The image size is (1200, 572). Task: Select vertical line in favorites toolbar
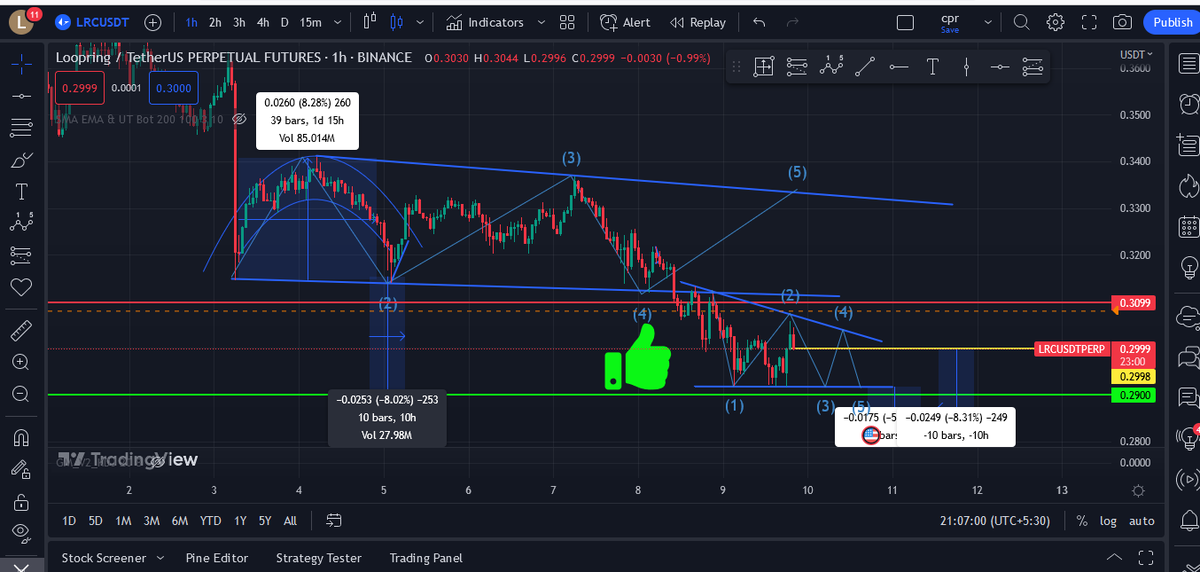(x=966, y=67)
